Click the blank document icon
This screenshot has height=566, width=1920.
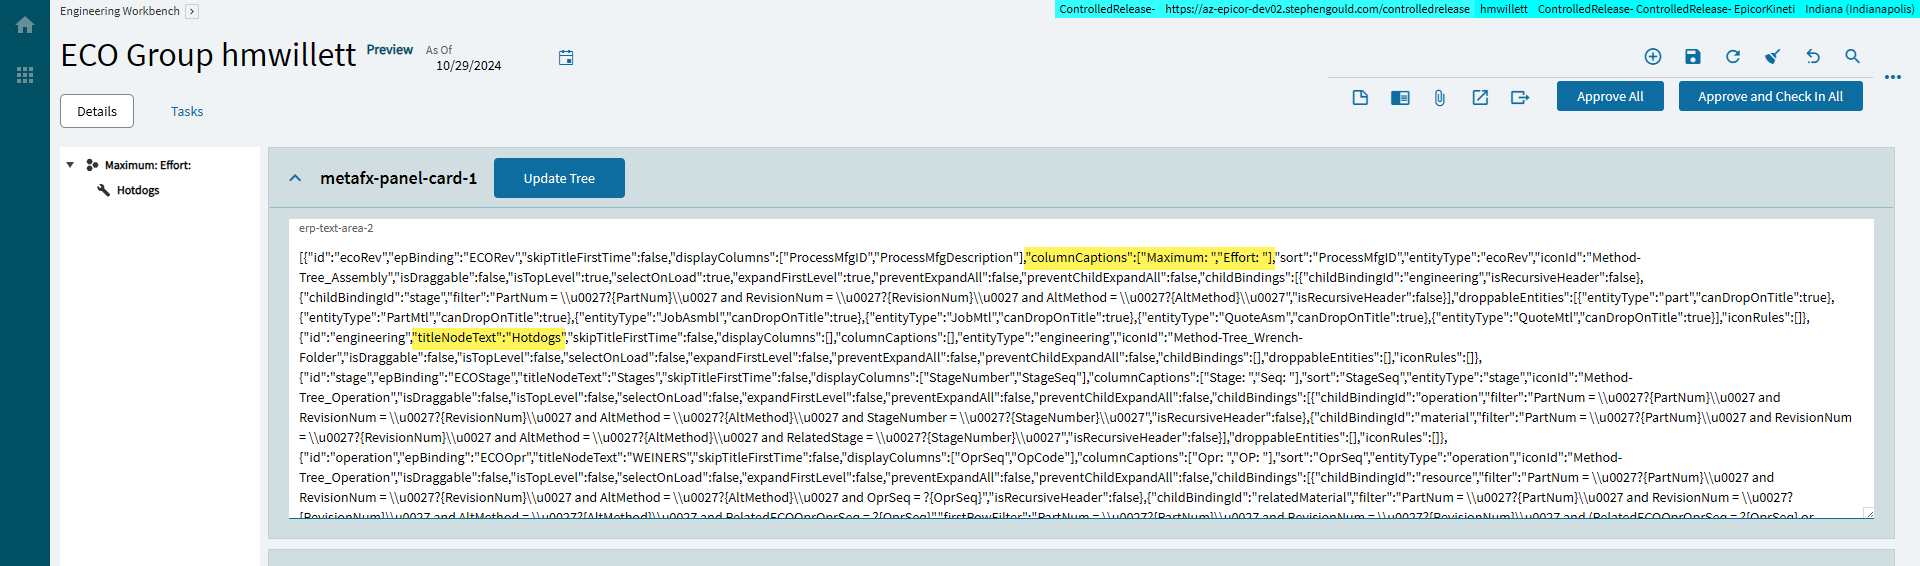[1360, 97]
